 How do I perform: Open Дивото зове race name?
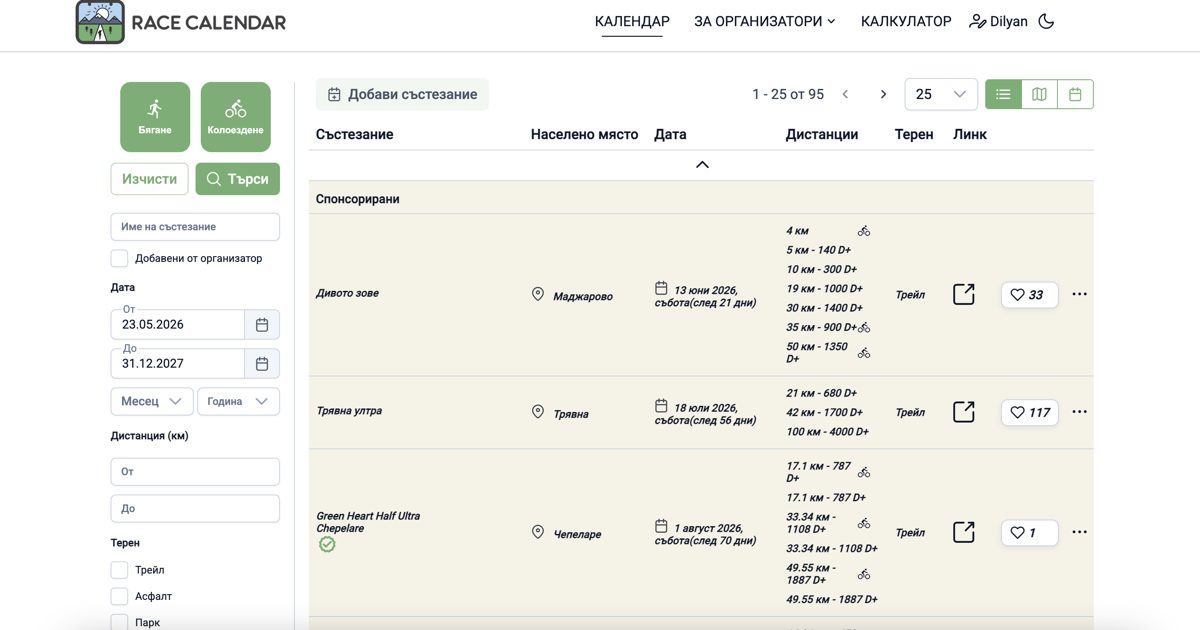348,293
